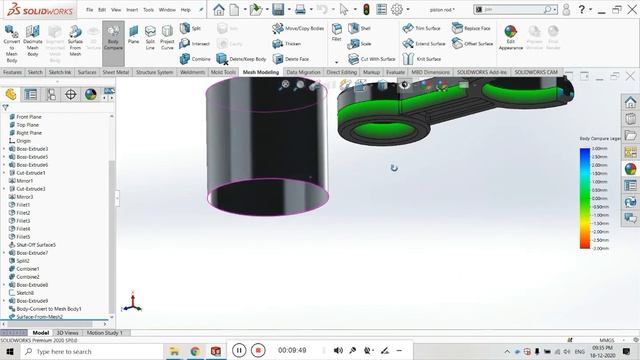640x360 pixels.
Task: Switch to the Features tab
Action: [13, 72]
